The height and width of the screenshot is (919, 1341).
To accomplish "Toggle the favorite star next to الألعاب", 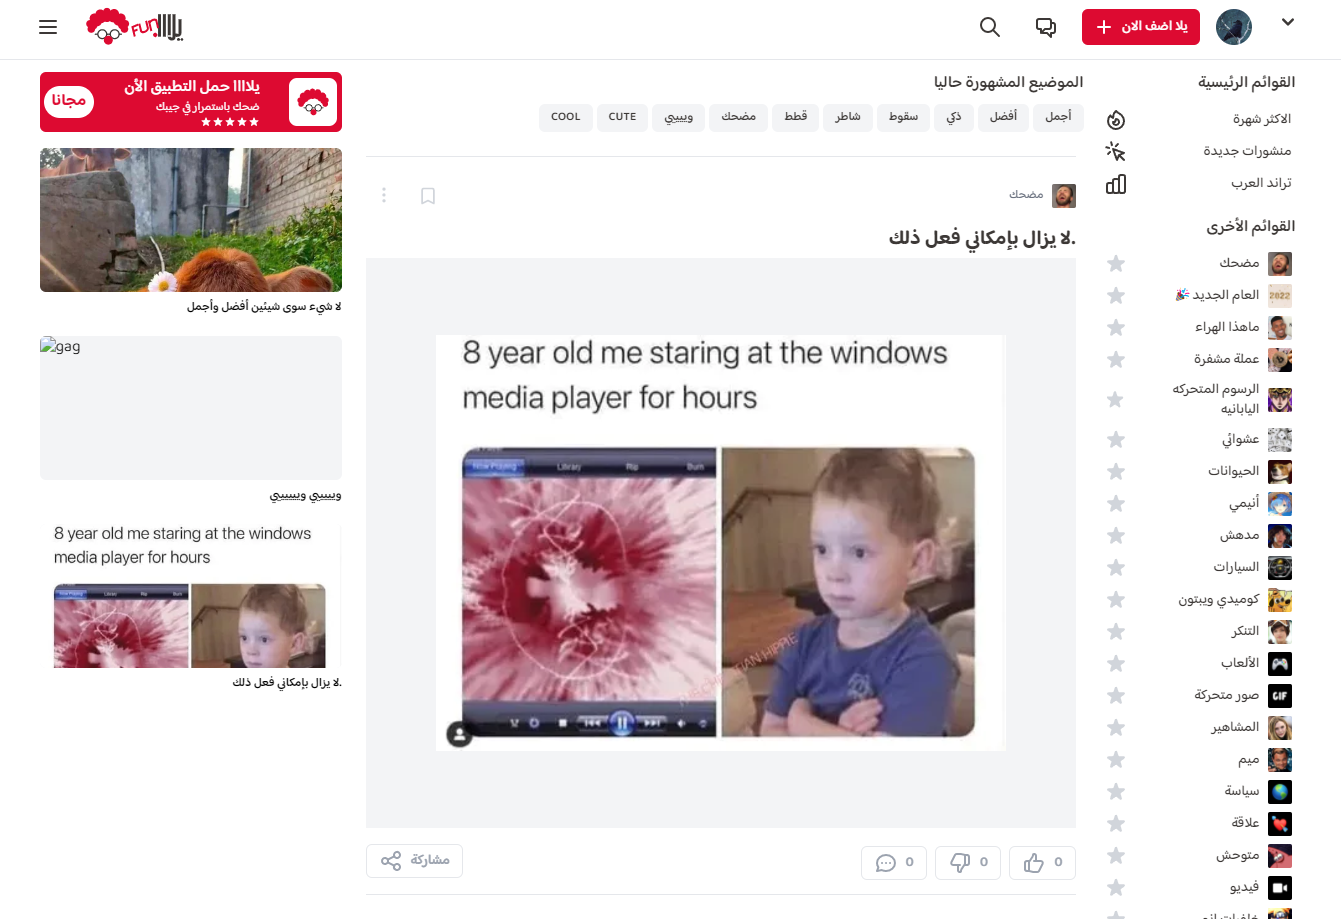I will [1116, 663].
